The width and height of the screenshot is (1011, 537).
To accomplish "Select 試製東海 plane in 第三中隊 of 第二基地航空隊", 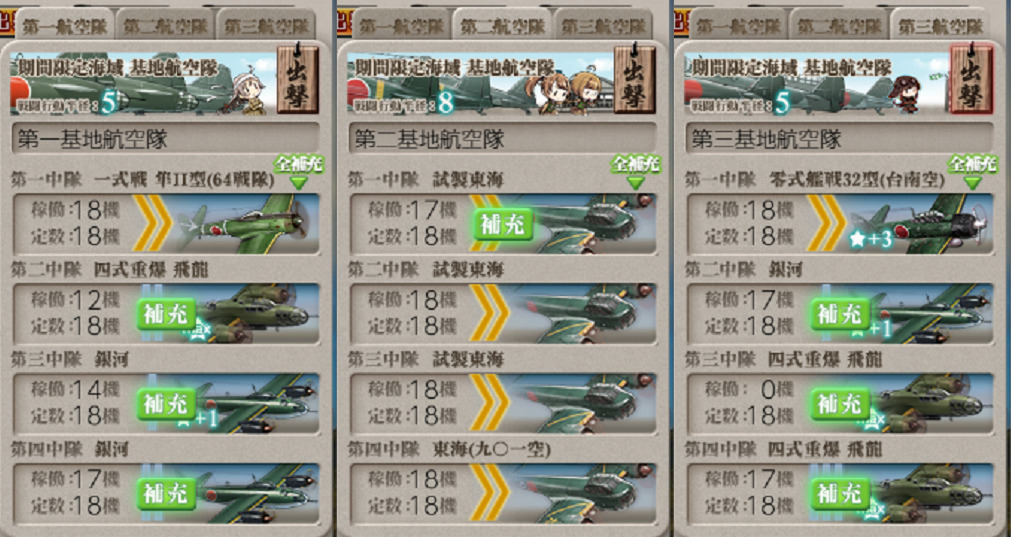I will pos(503,404).
